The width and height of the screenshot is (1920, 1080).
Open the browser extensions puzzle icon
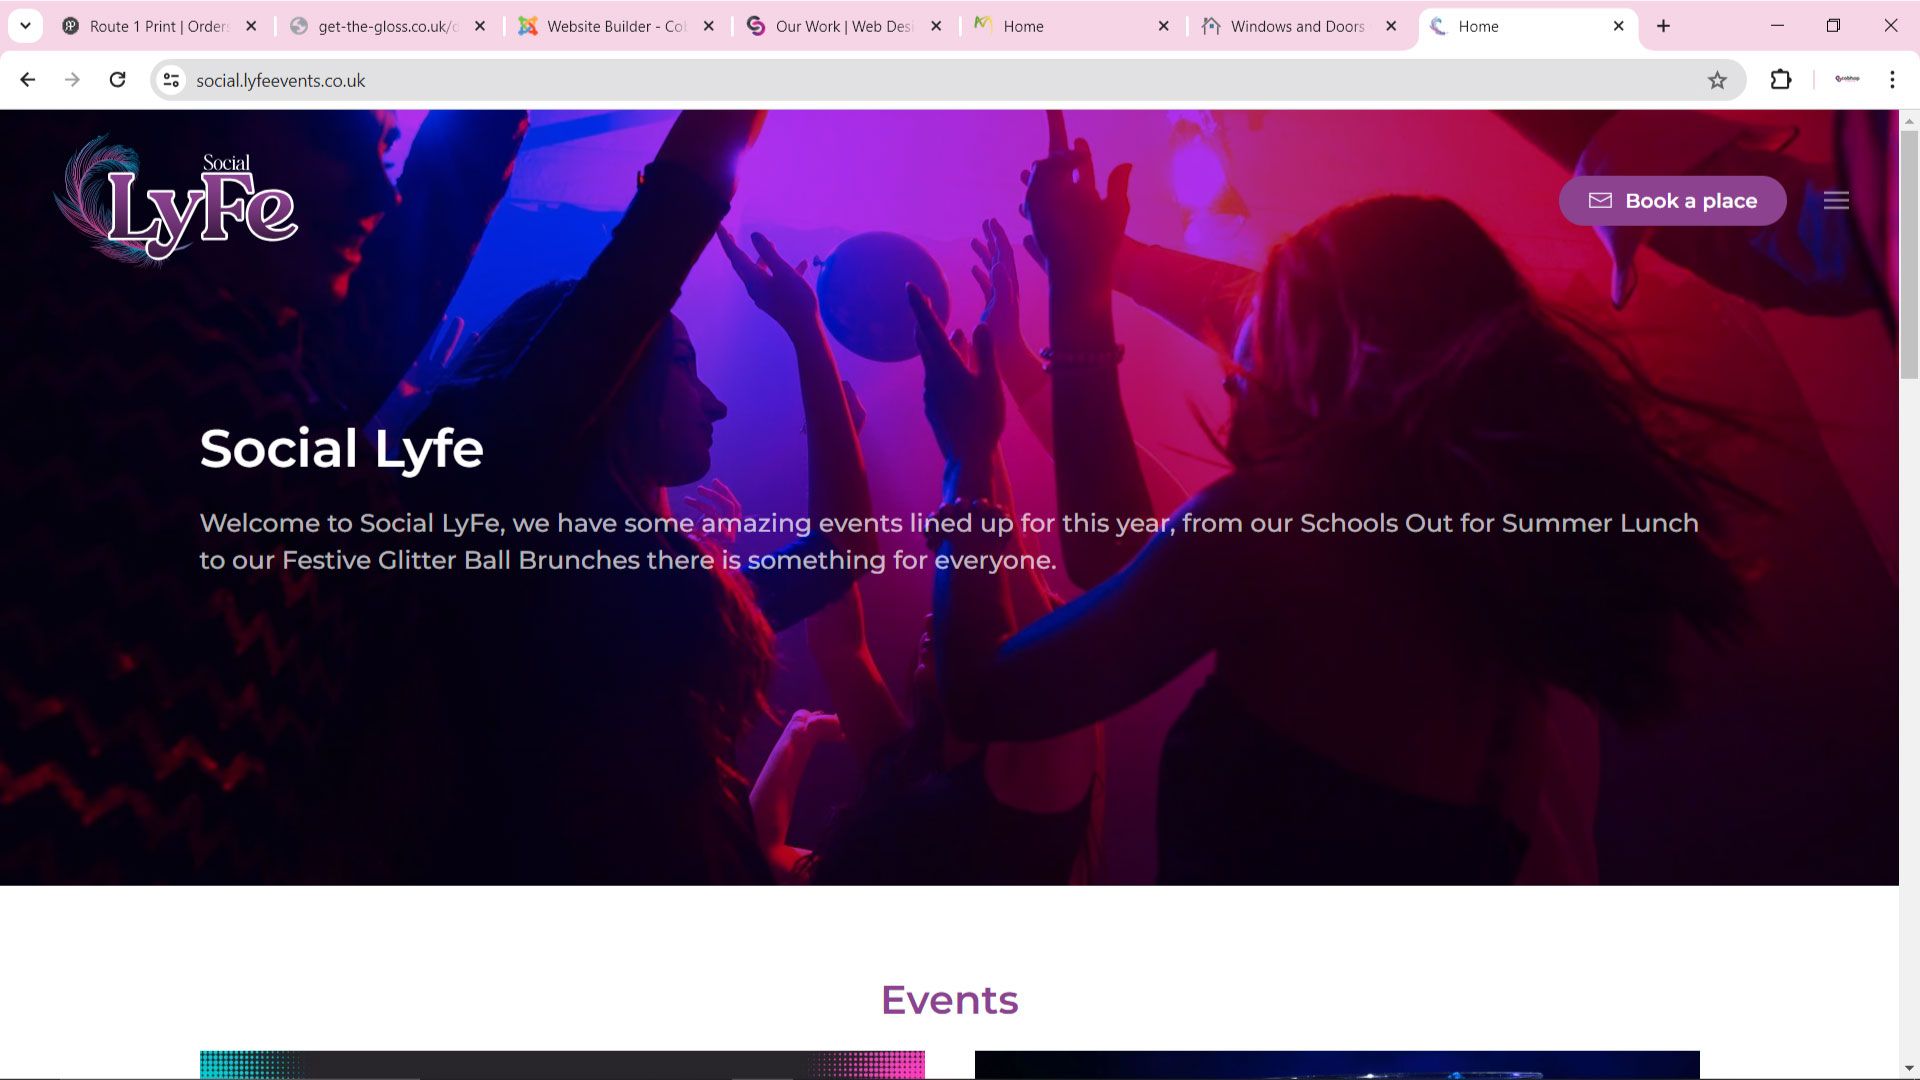(1781, 80)
